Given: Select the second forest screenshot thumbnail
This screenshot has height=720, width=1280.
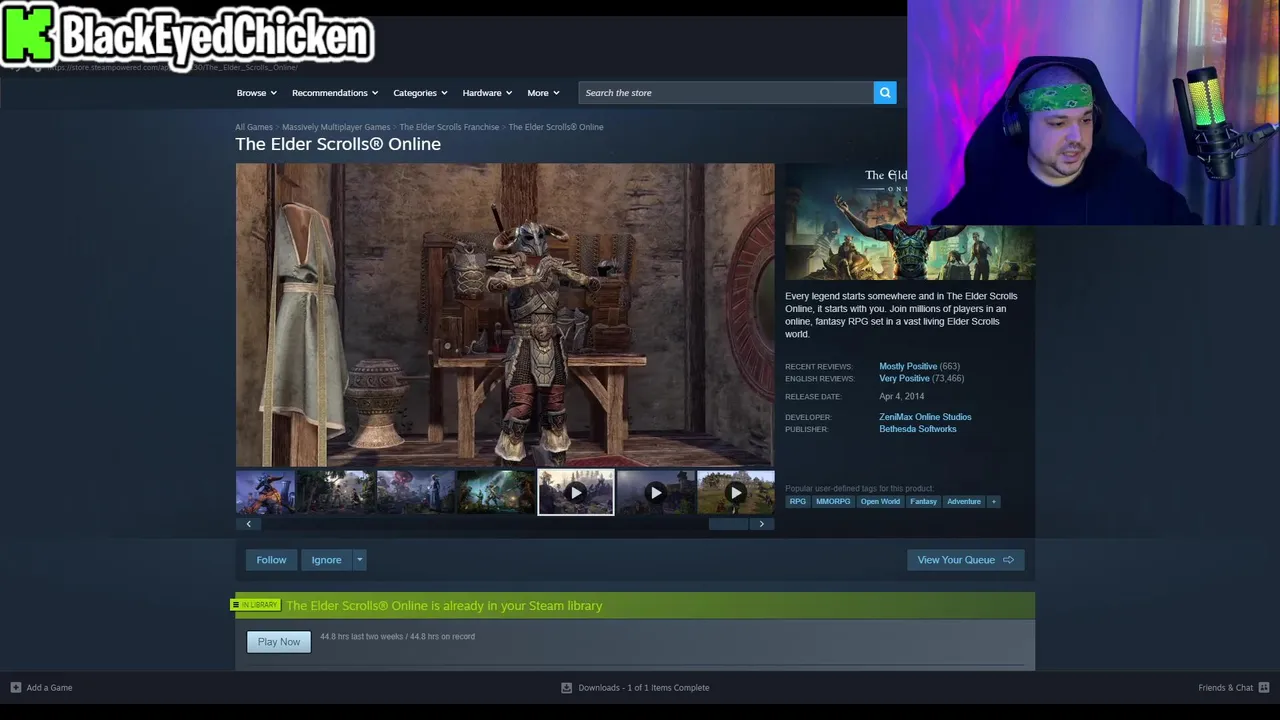Looking at the screenshot, I should click(x=335, y=493).
